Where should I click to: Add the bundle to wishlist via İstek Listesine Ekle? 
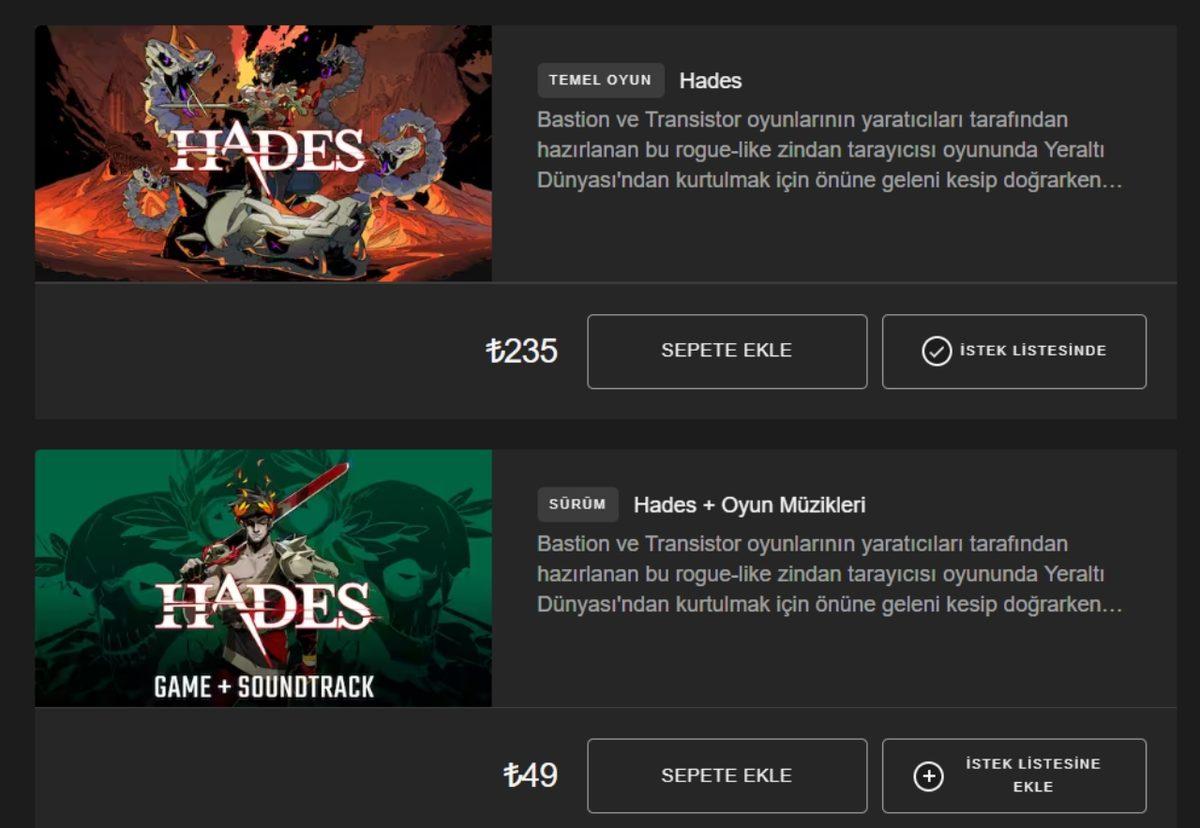click(x=1013, y=776)
